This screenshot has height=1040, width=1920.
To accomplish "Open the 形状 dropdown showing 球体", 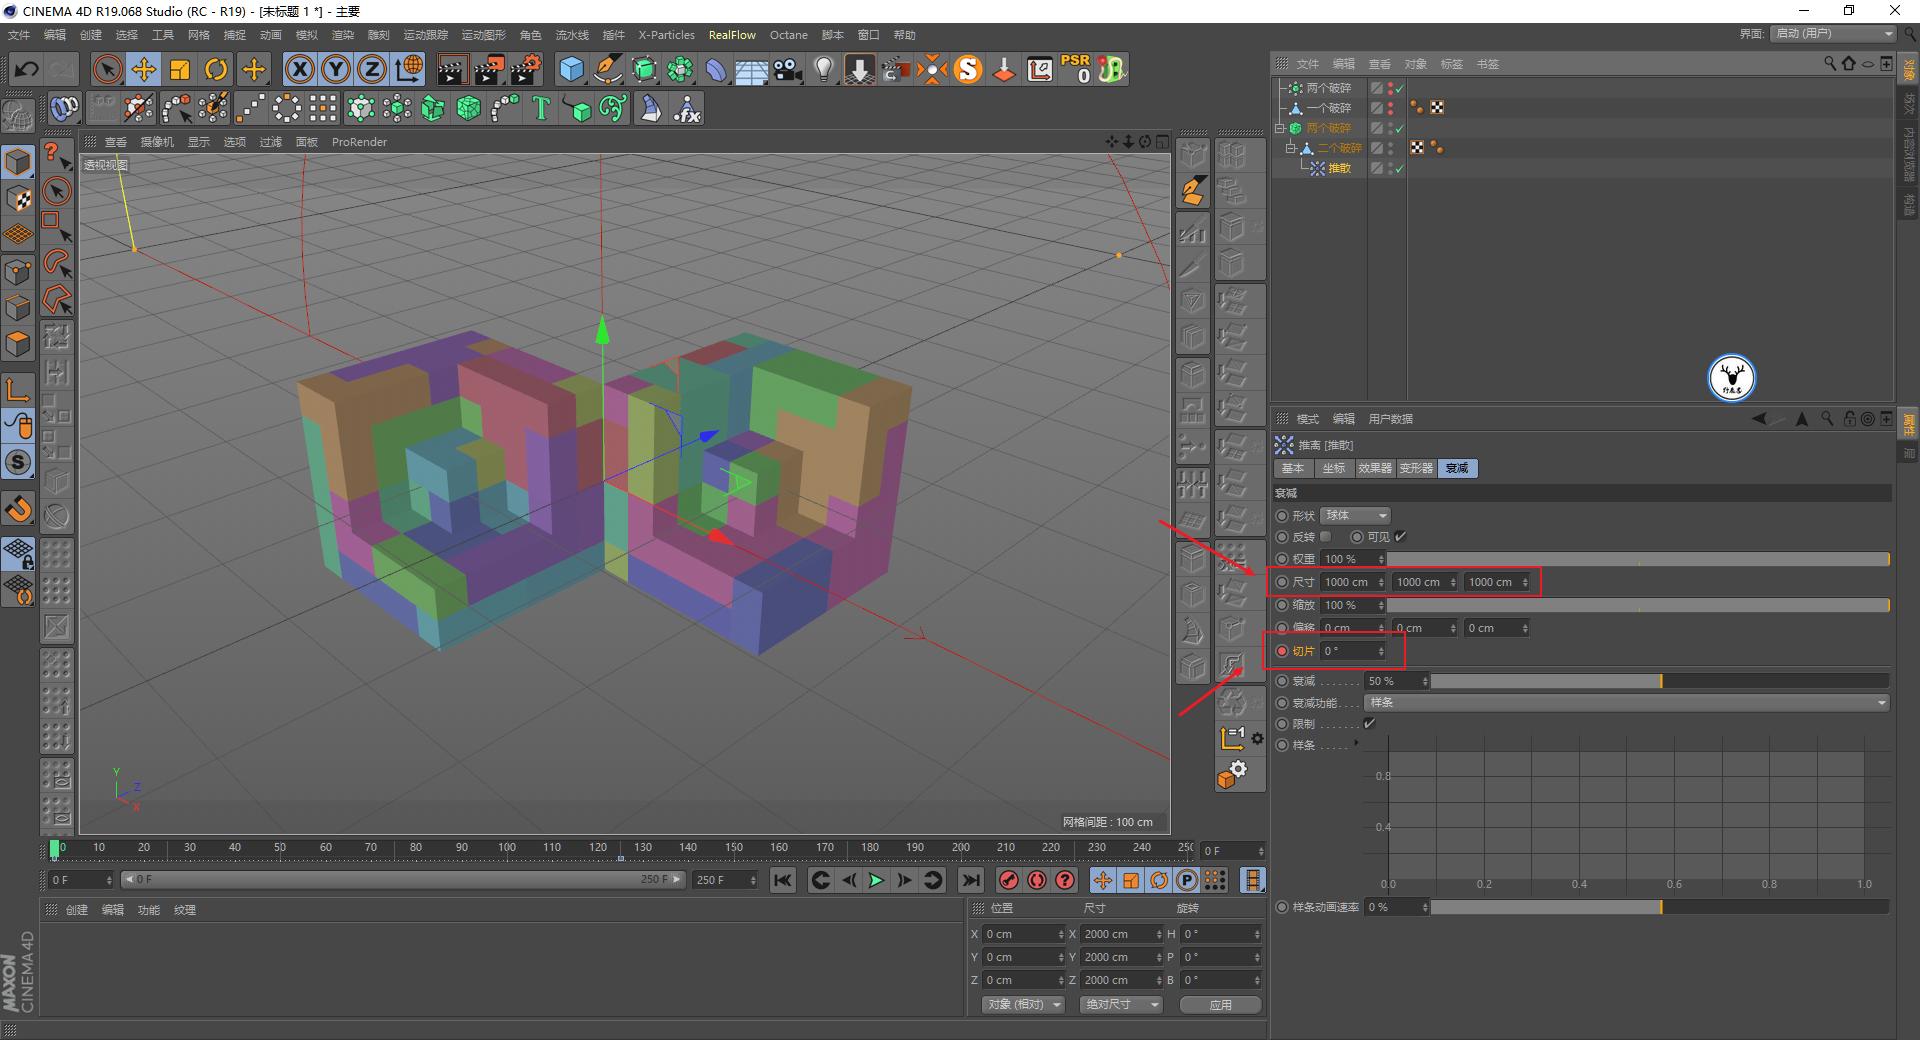I will pos(1355,515).
